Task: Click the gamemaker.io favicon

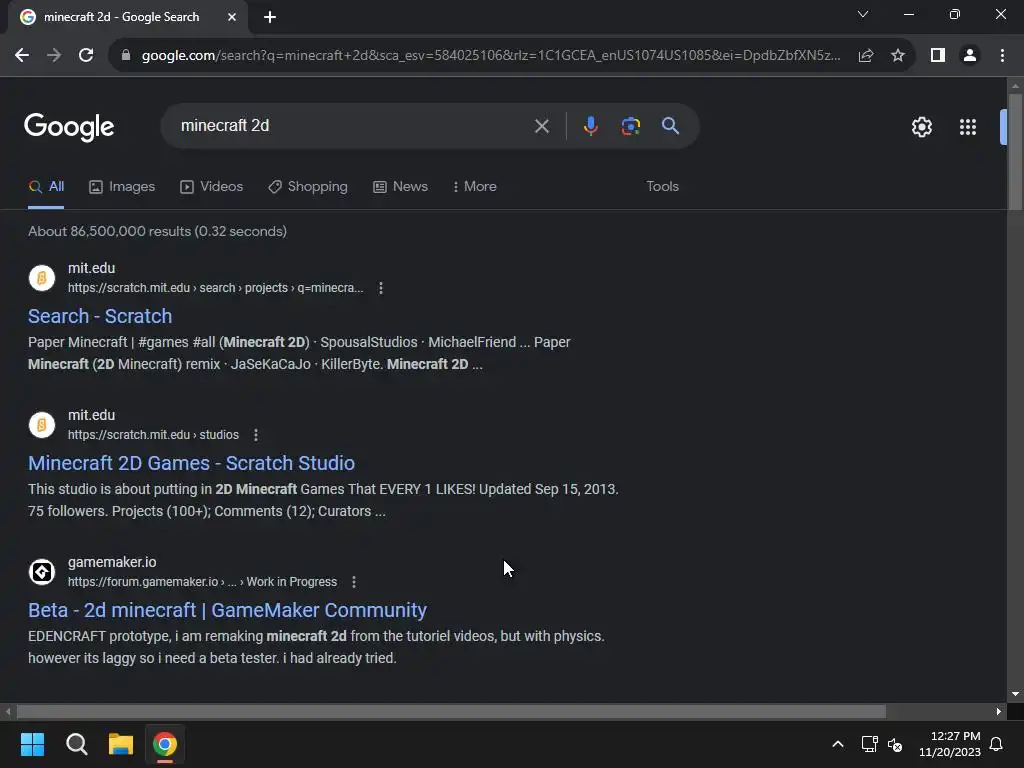Action: (42, 572)
